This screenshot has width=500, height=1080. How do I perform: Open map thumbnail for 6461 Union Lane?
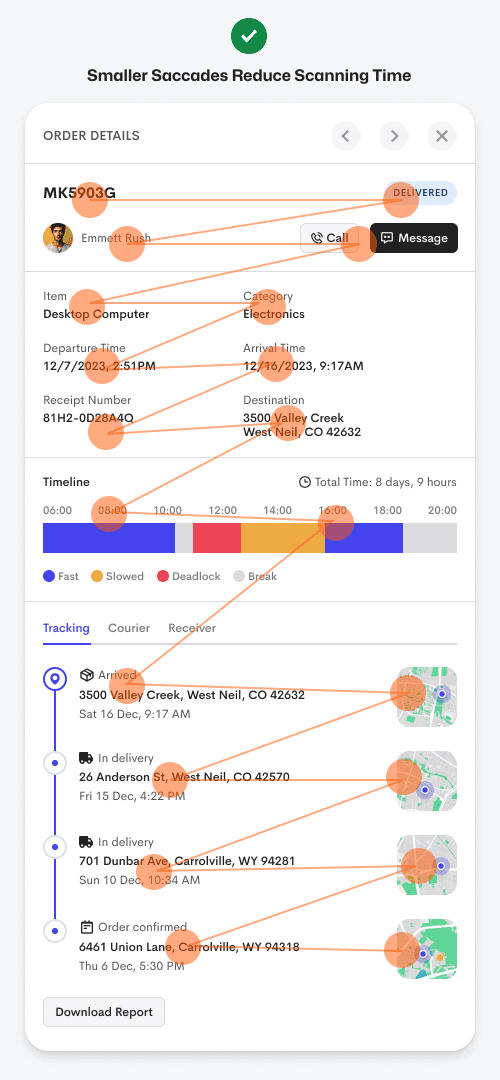(427, 948)
